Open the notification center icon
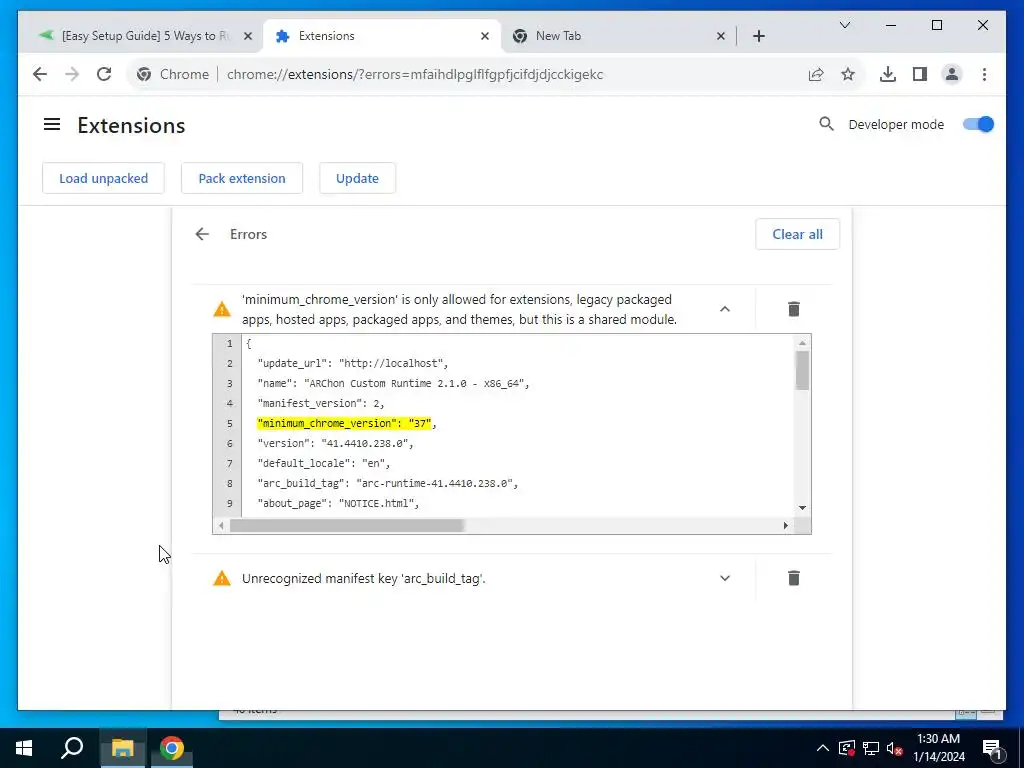 (x=991, y=748)
